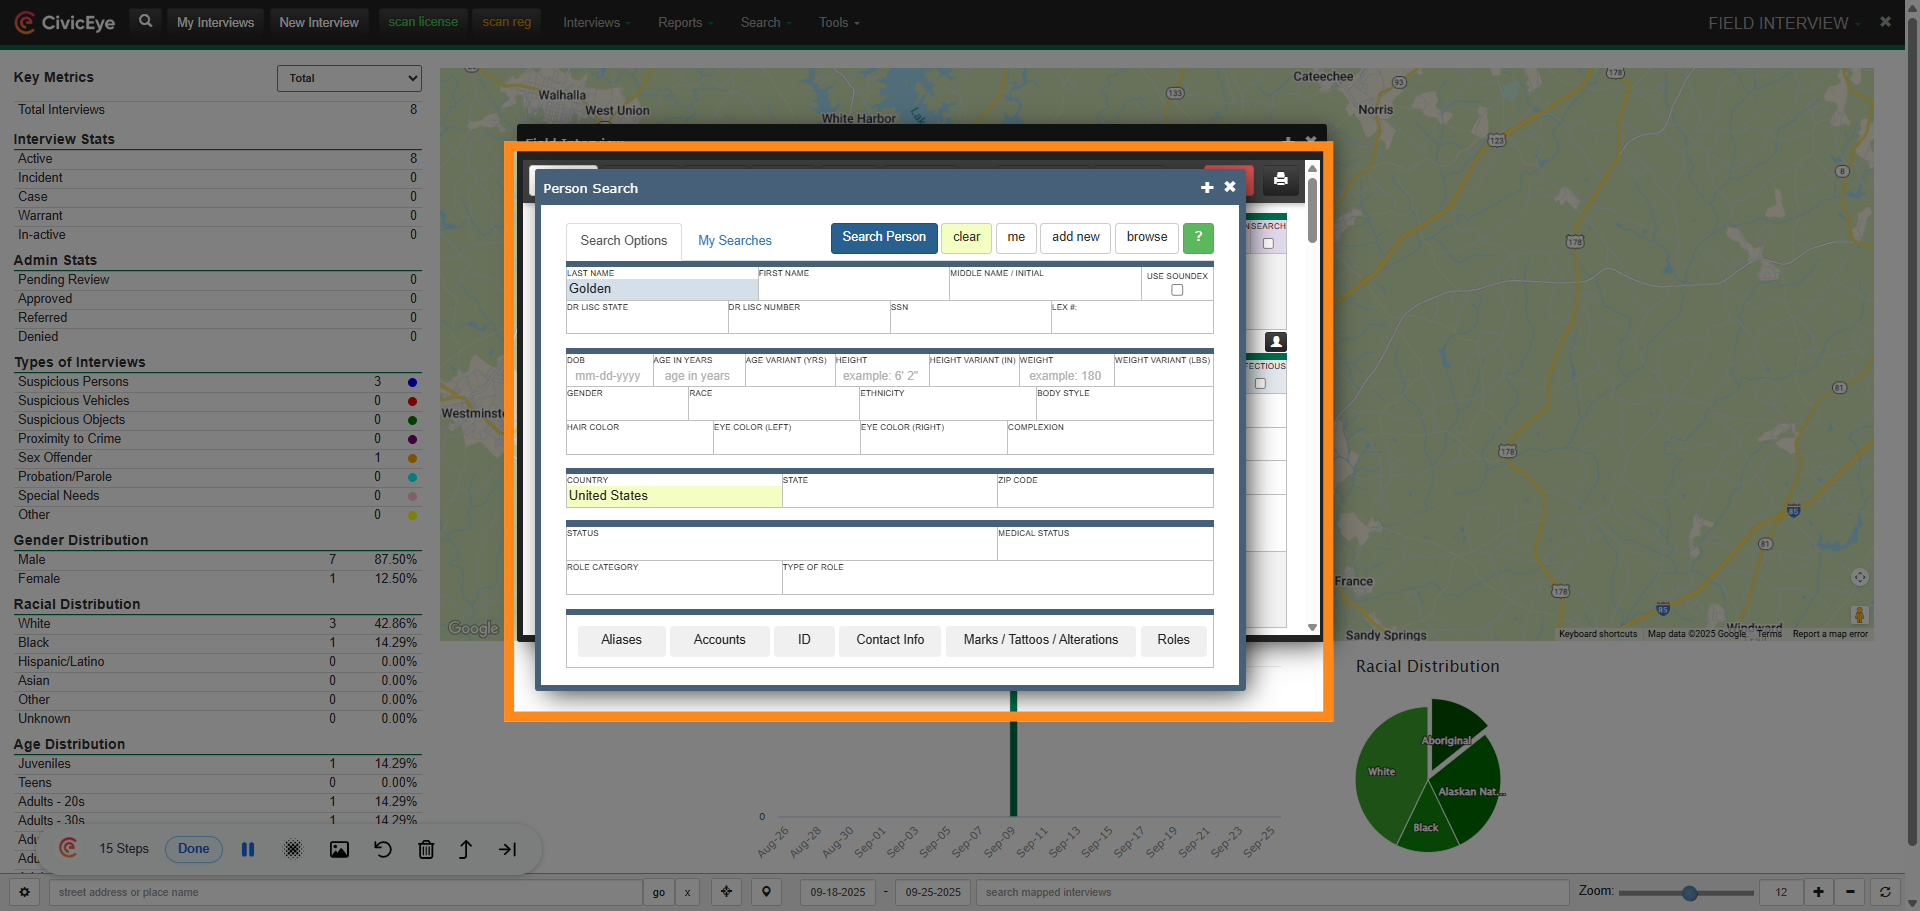Toggle the Infectious checkbox behind the dialog
Image resolution: width=1920 pixels, height=911 pixels.
pos(1260,383)
